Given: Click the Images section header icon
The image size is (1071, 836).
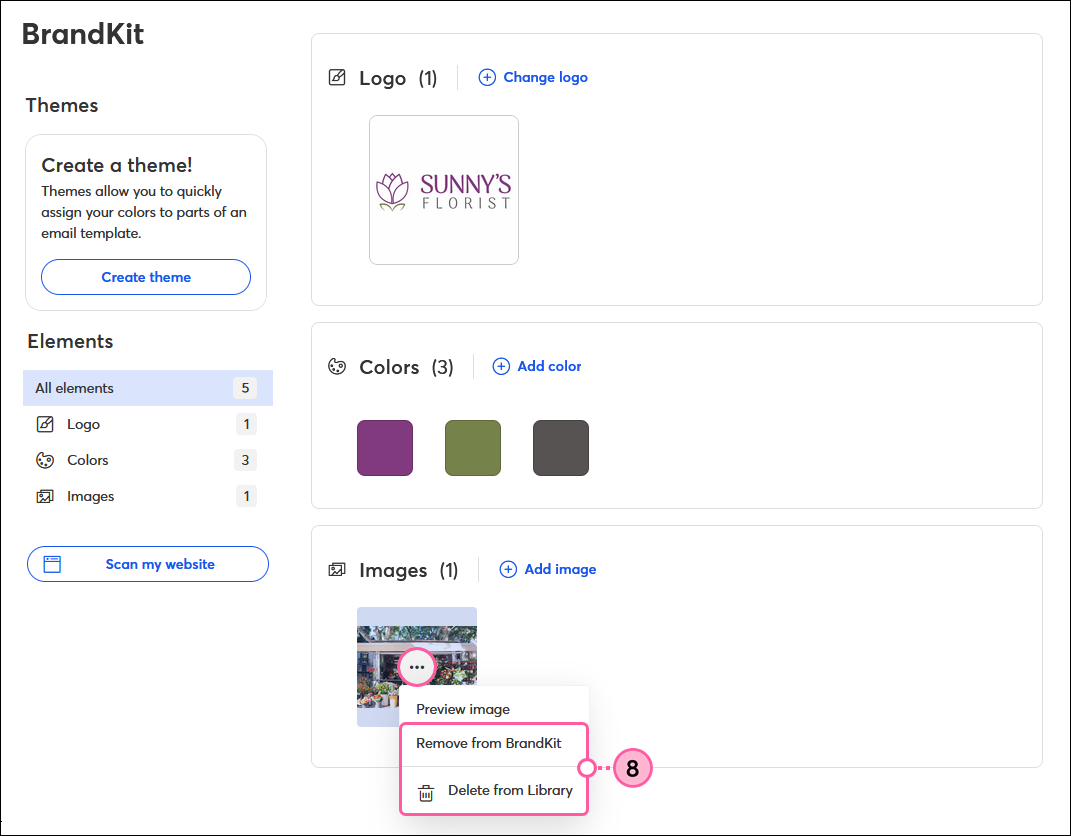Looking at the screenshot, I should pyautogui.click(x=337, y=570).
